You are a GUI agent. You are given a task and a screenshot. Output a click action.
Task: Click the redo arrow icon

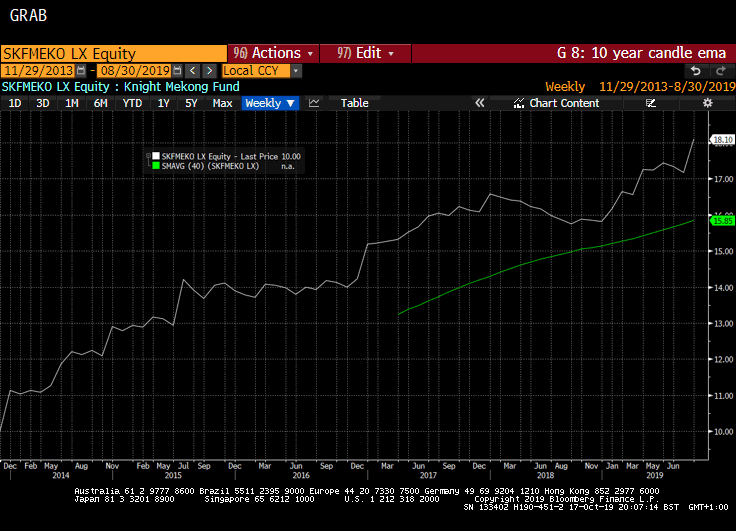pyautogui.click(x=719, y=71)
